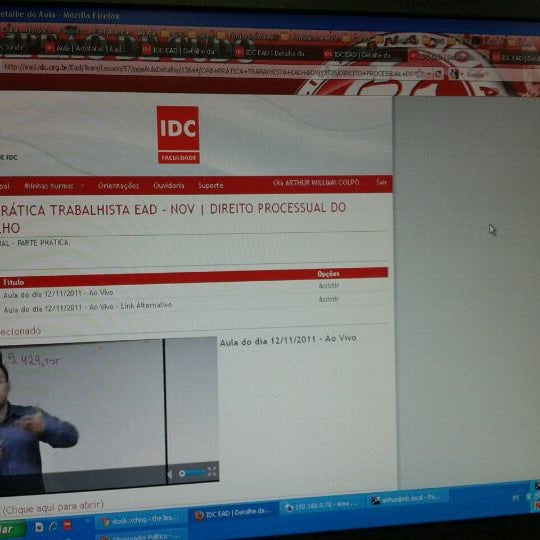Expand the Minhas turmas dropdown menu

point(54,186)
